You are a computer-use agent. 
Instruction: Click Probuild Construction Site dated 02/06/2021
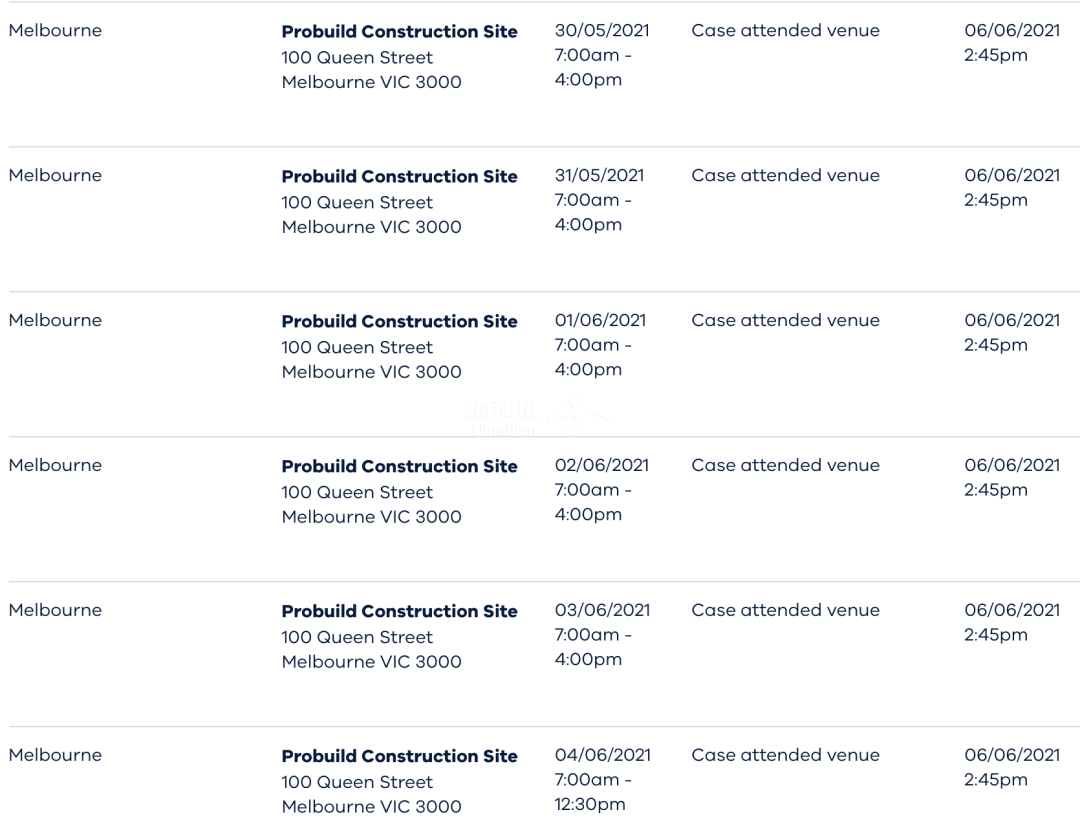pyautogui.click(x=399, y=466)
